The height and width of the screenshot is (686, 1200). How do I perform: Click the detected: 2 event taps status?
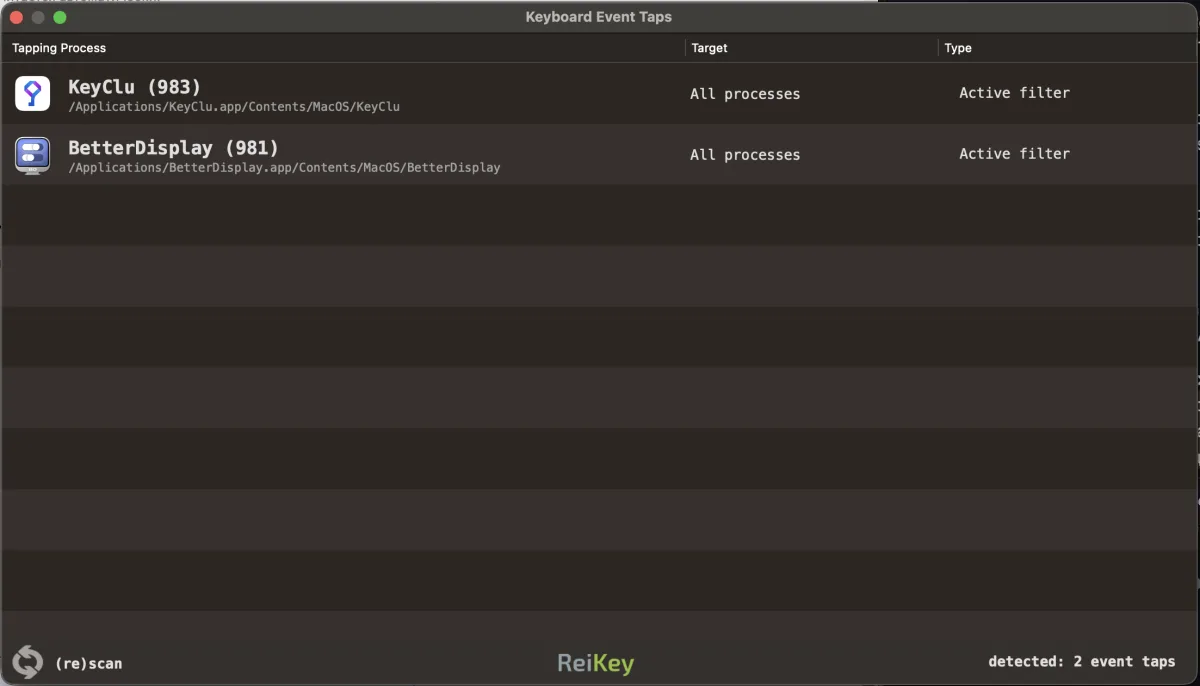pyautogui.click(x=1082, y=662)
